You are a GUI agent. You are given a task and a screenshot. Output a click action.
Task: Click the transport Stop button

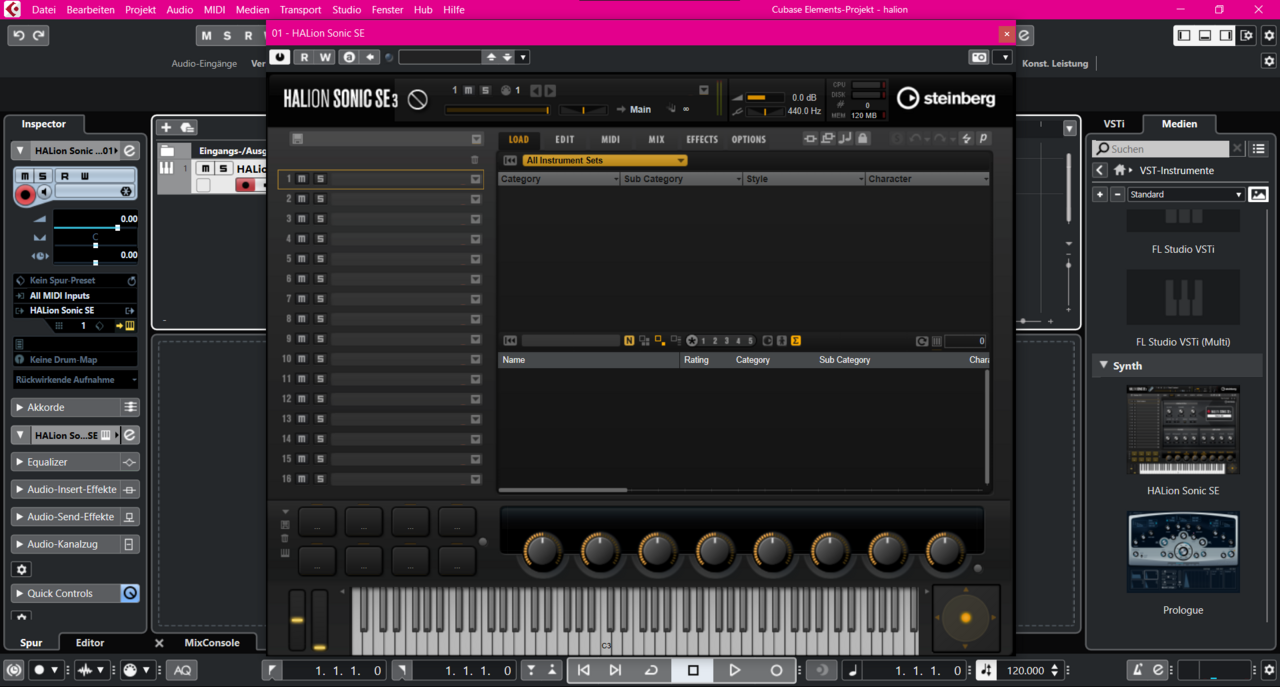[x=693, y=670]
